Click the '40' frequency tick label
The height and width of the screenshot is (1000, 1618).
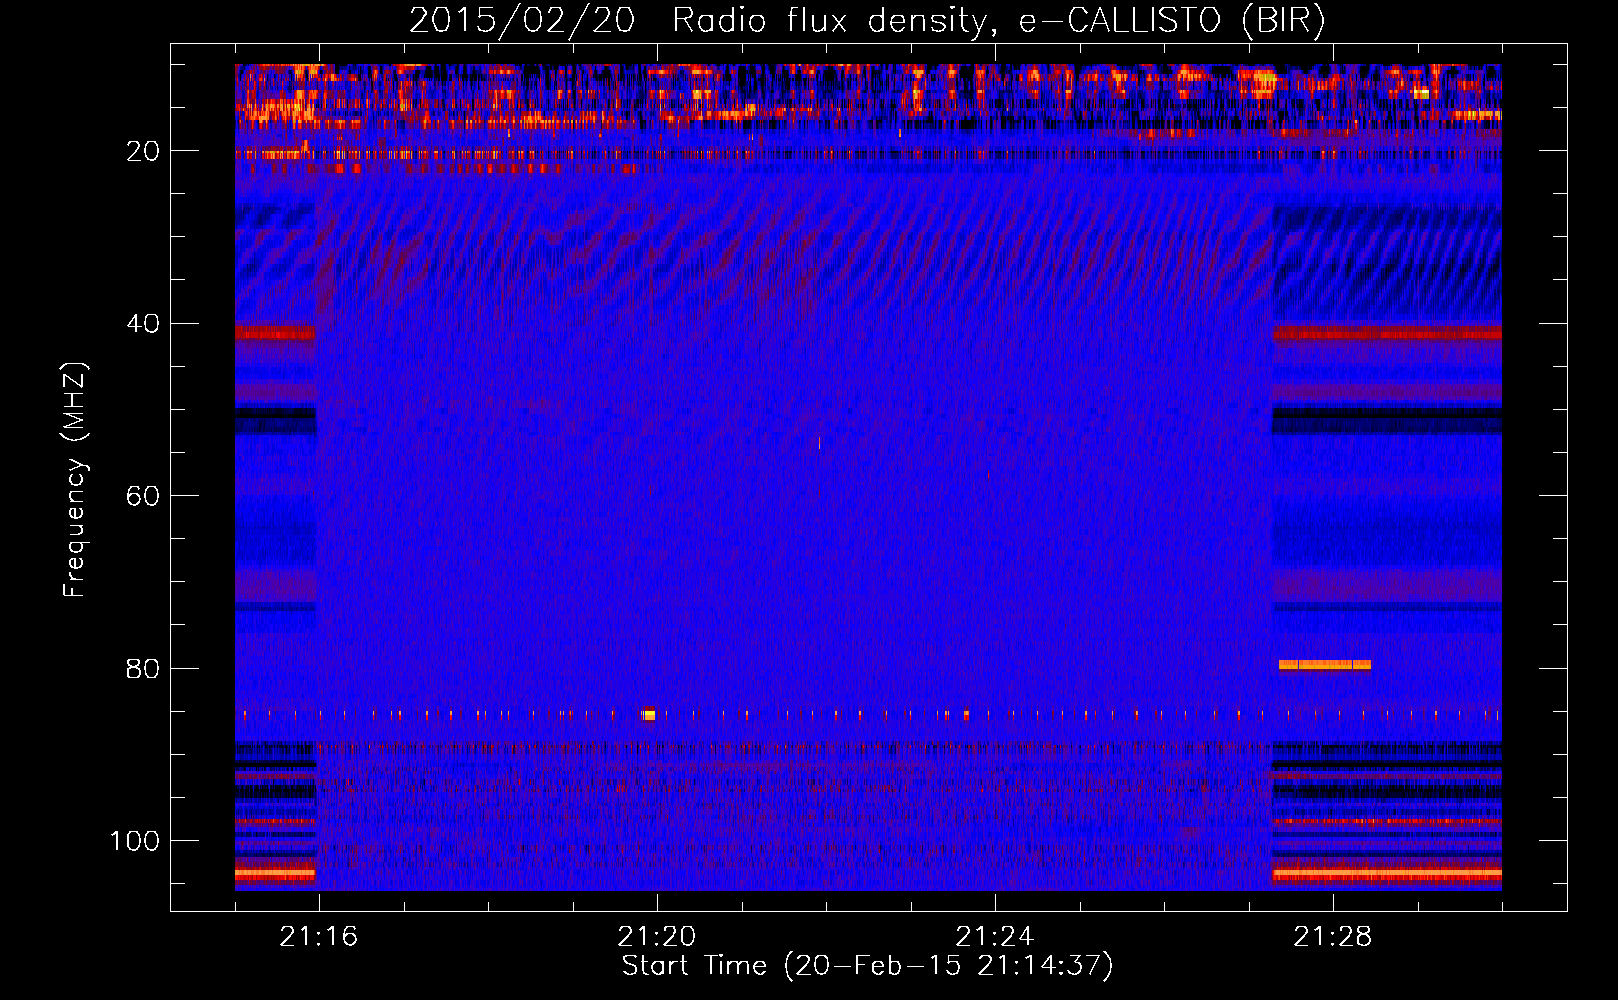click(x=143, y=324)
